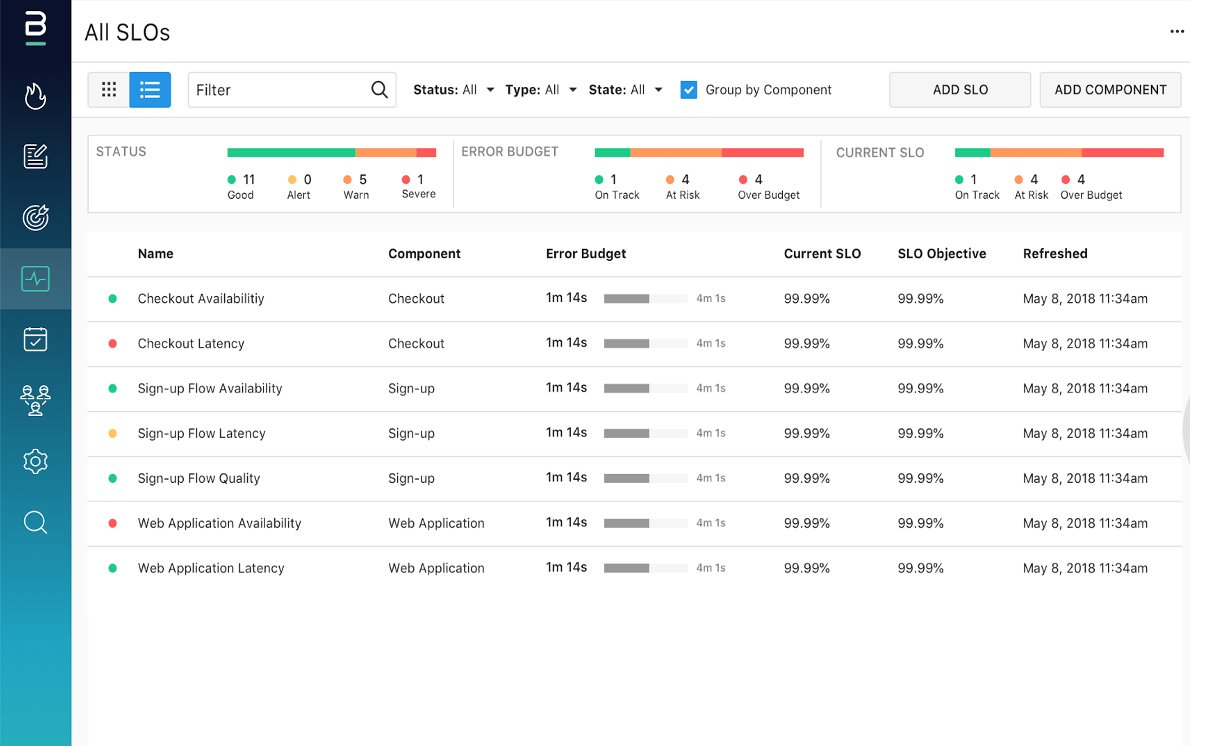This screenshot has width=1216, height=746.
Task: Expand the State: All dropdown
Action: [x=626, y=90]
